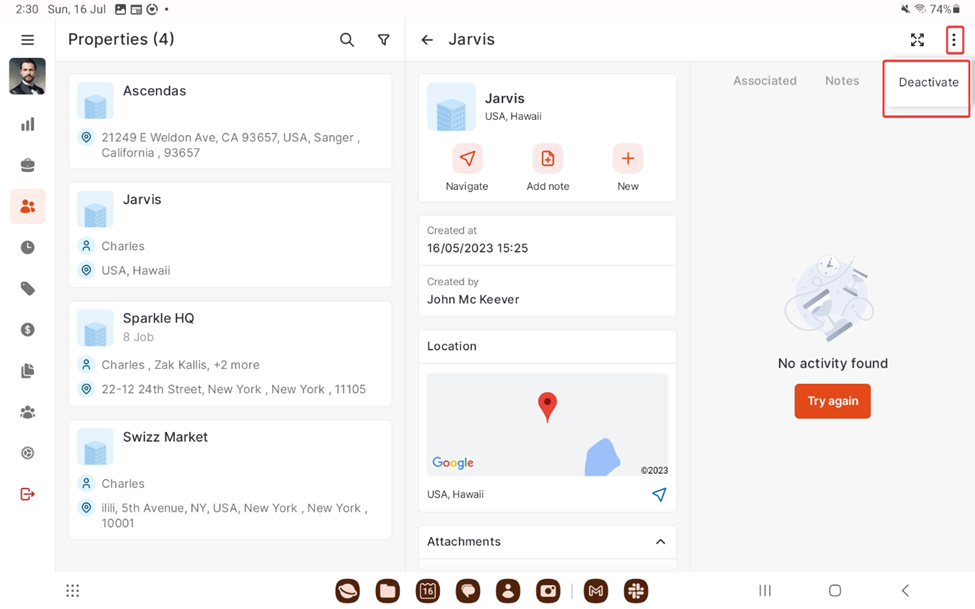Add a note to Jarvis
Viewport: 975px width, 609px height.
point(547,159)
